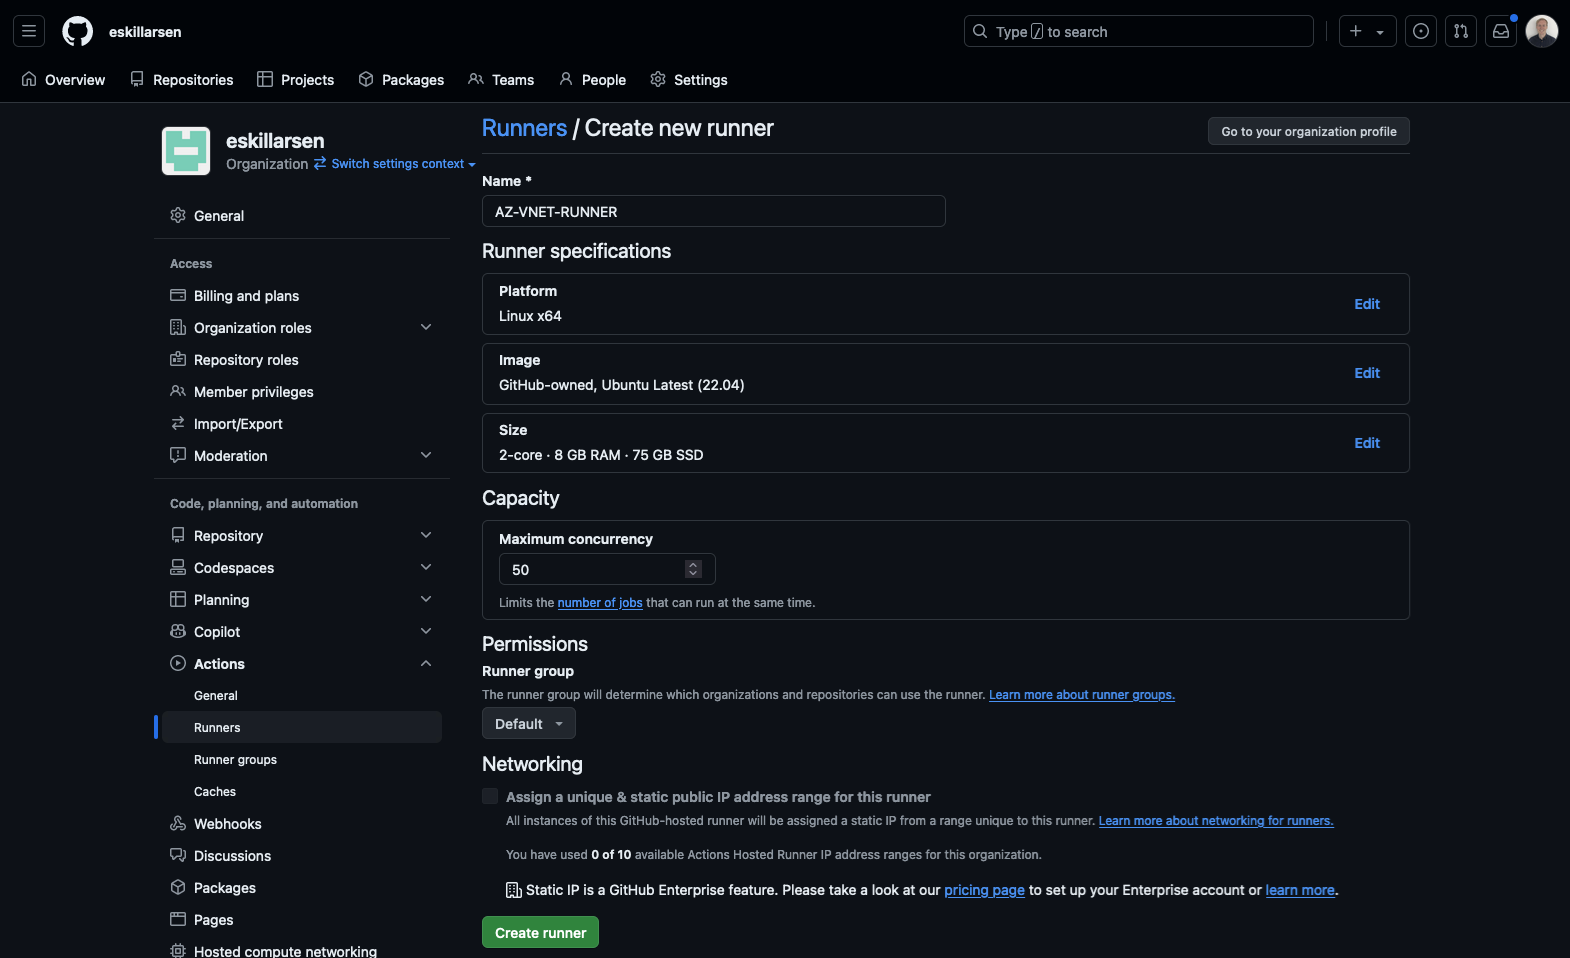Open the learn more Enterprise link
This screenshot has width=1570, height=958.
point(1300,890)
